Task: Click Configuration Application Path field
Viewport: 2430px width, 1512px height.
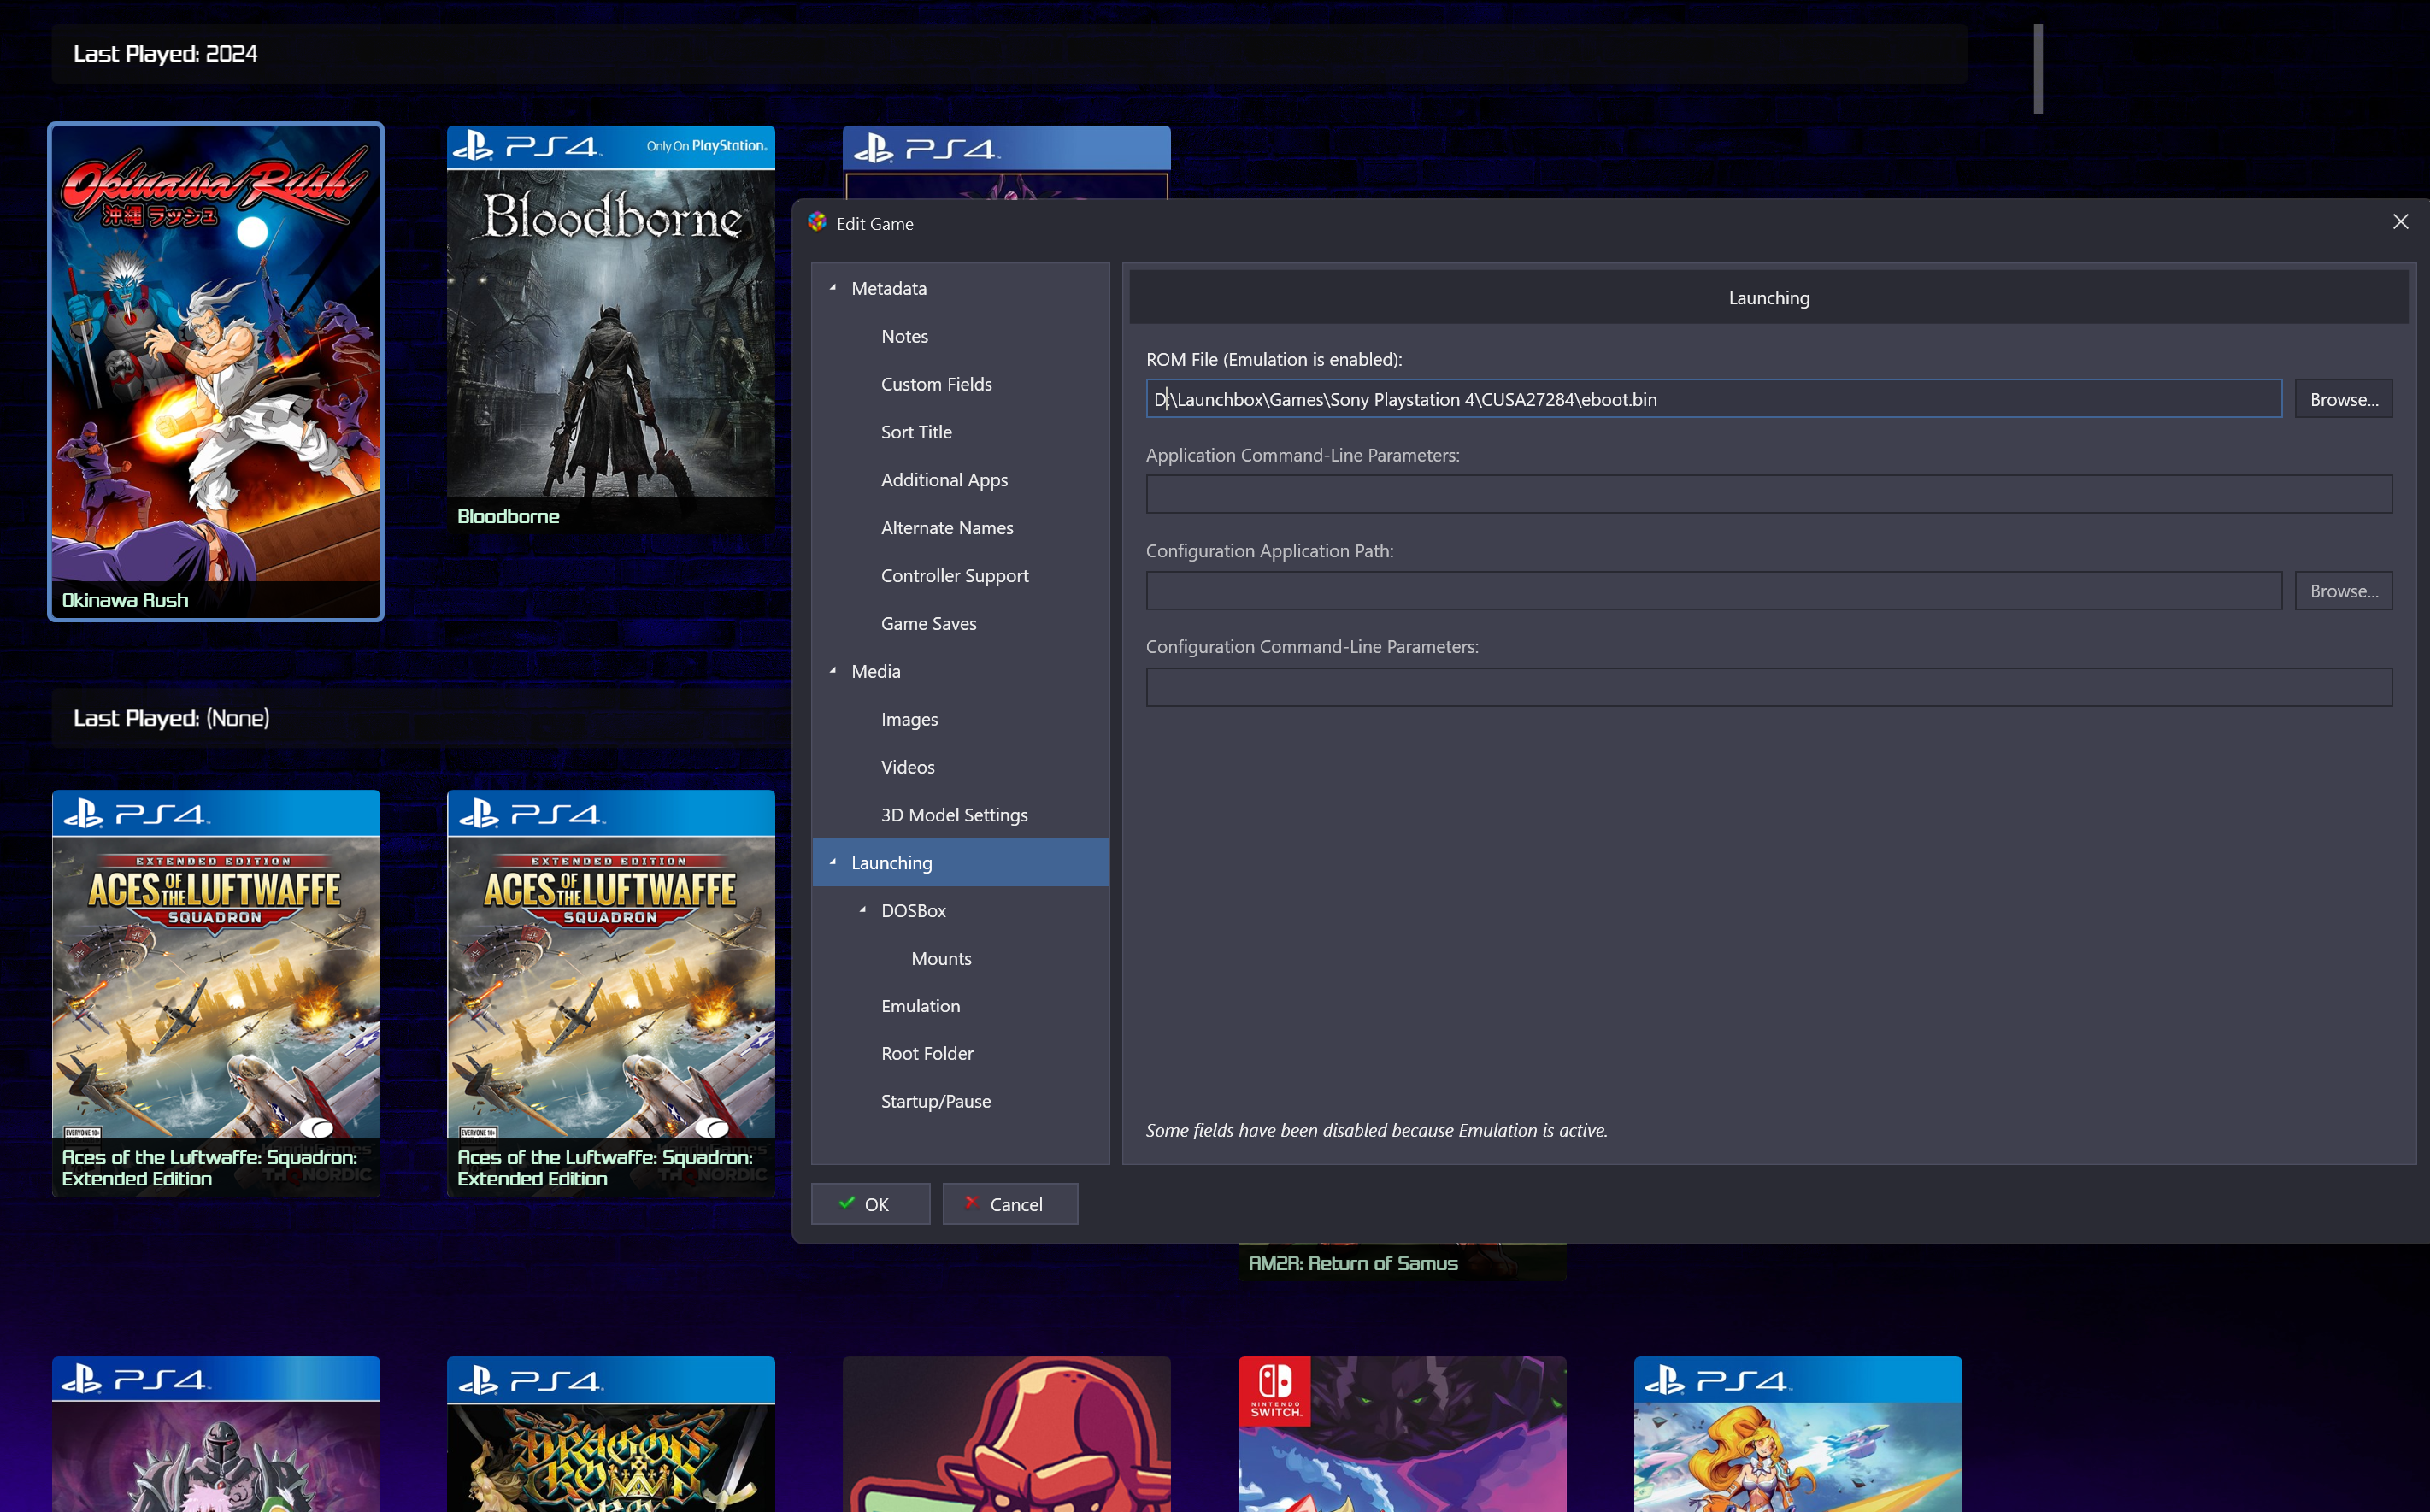Action: click(x=1713, y=591)
